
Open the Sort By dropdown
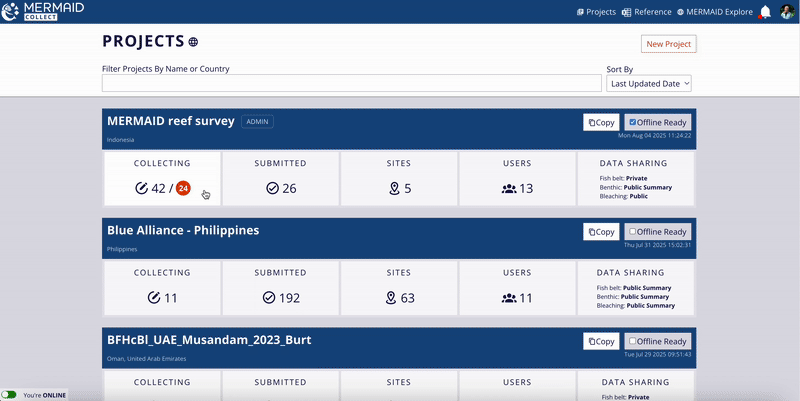[648, 84]
